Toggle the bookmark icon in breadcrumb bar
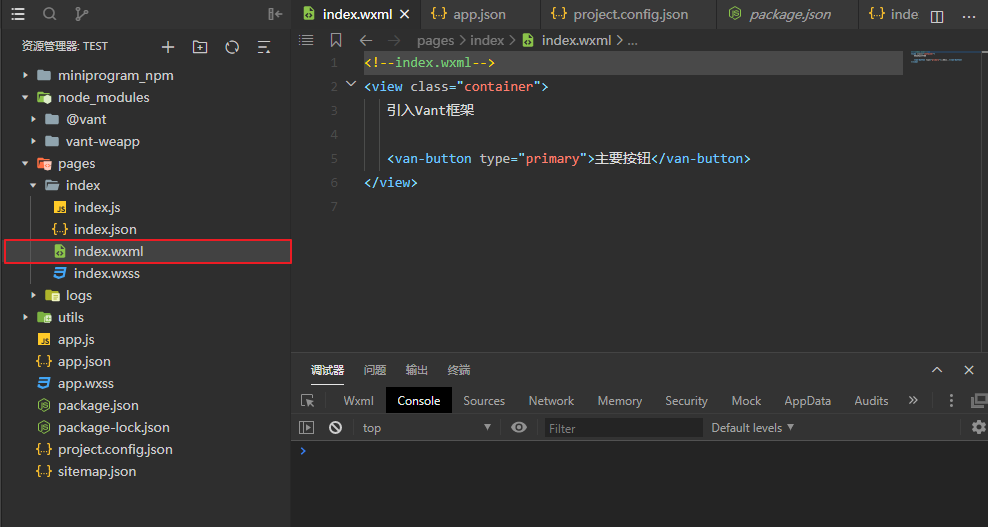The height and width of the screenshot is (527, 988). pos(335,40)
